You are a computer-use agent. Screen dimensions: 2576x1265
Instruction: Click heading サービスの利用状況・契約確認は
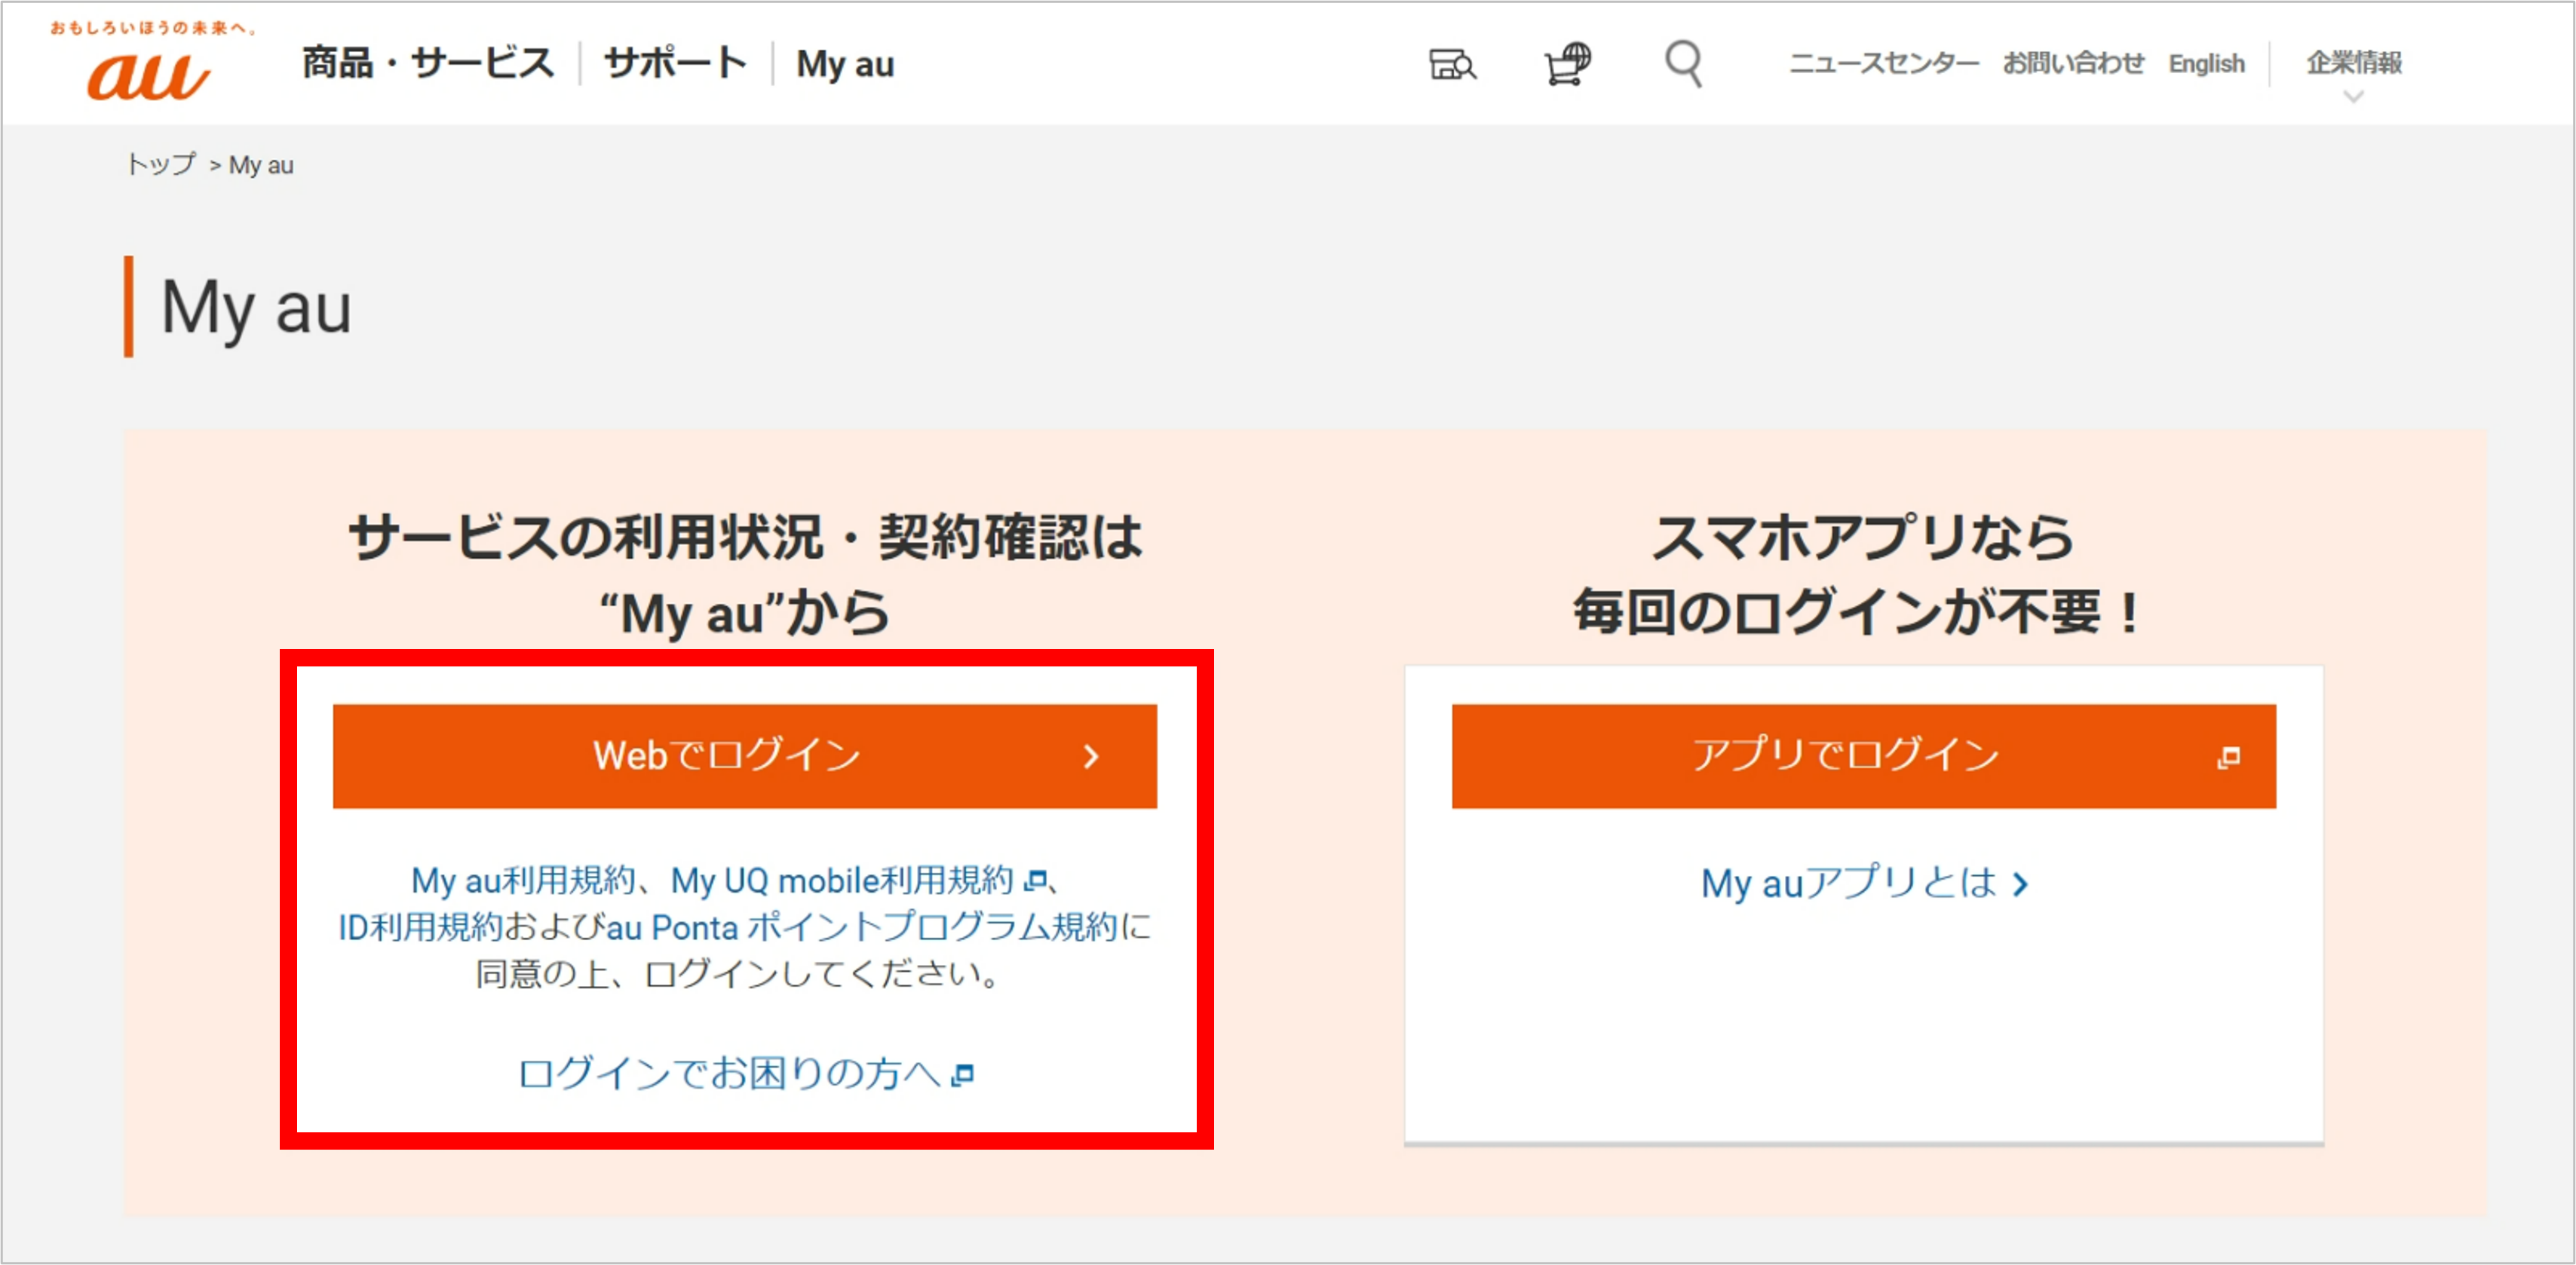[745, 537]
